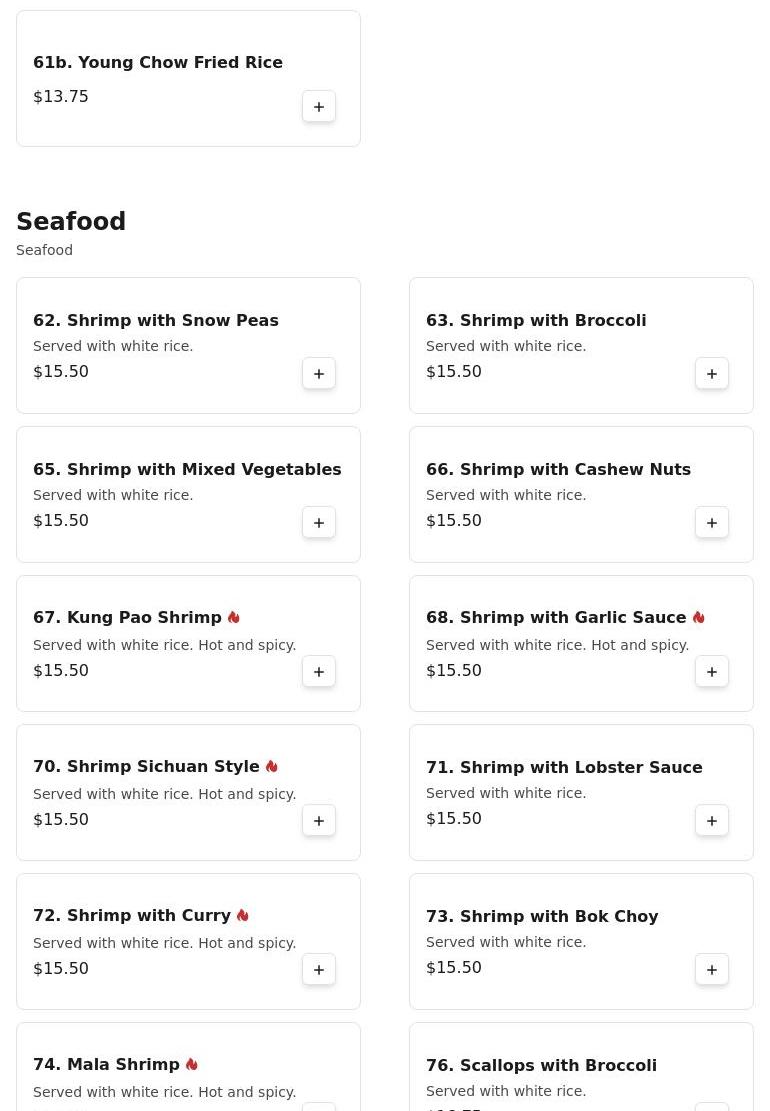This screenshot has width=770, height=1111.
Task: Select the Mala Shrimp menu item
Action: click(x=106, y=1065)
